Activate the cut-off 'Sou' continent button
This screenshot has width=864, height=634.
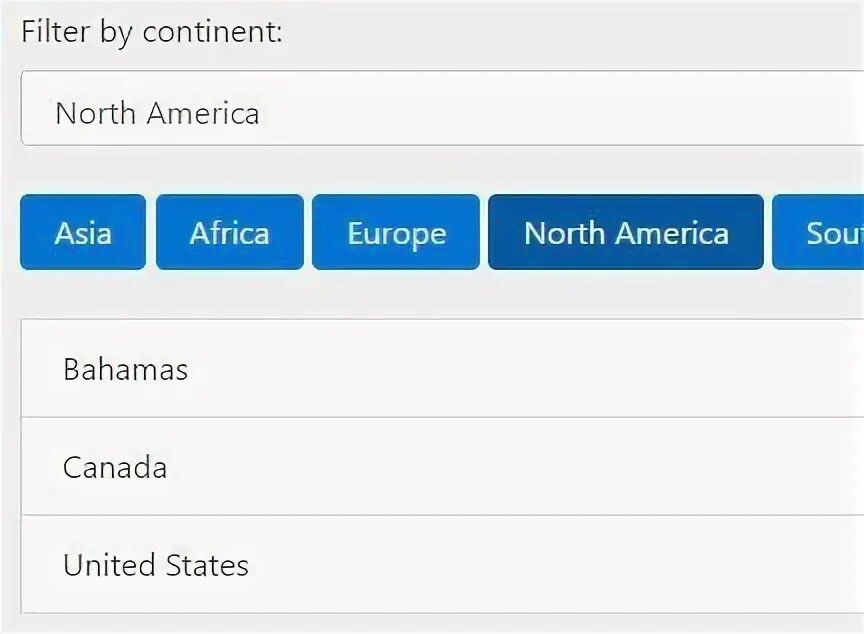click(x=818, y=232)
